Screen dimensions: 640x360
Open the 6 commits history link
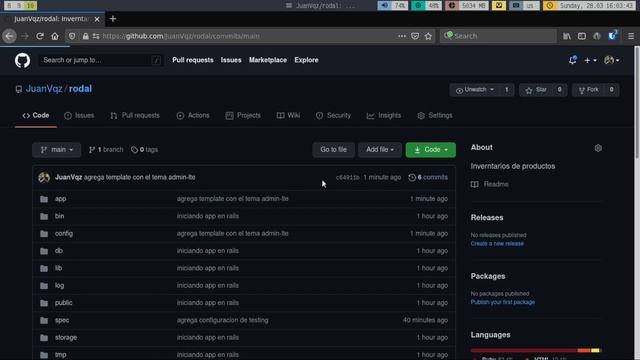point(428,177)
